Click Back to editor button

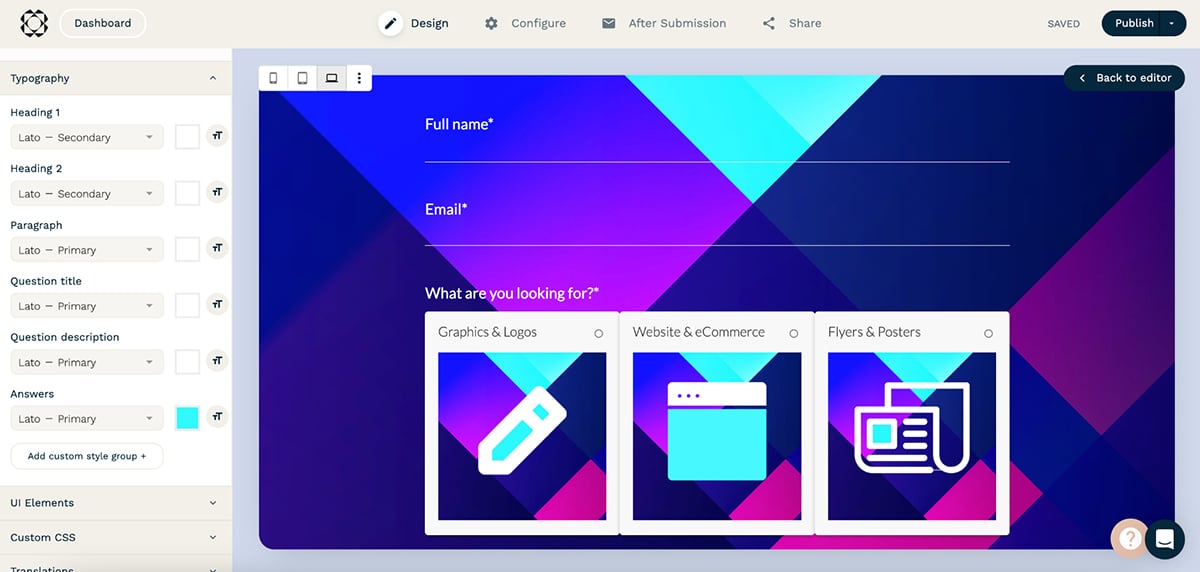tap(1124, 78)
